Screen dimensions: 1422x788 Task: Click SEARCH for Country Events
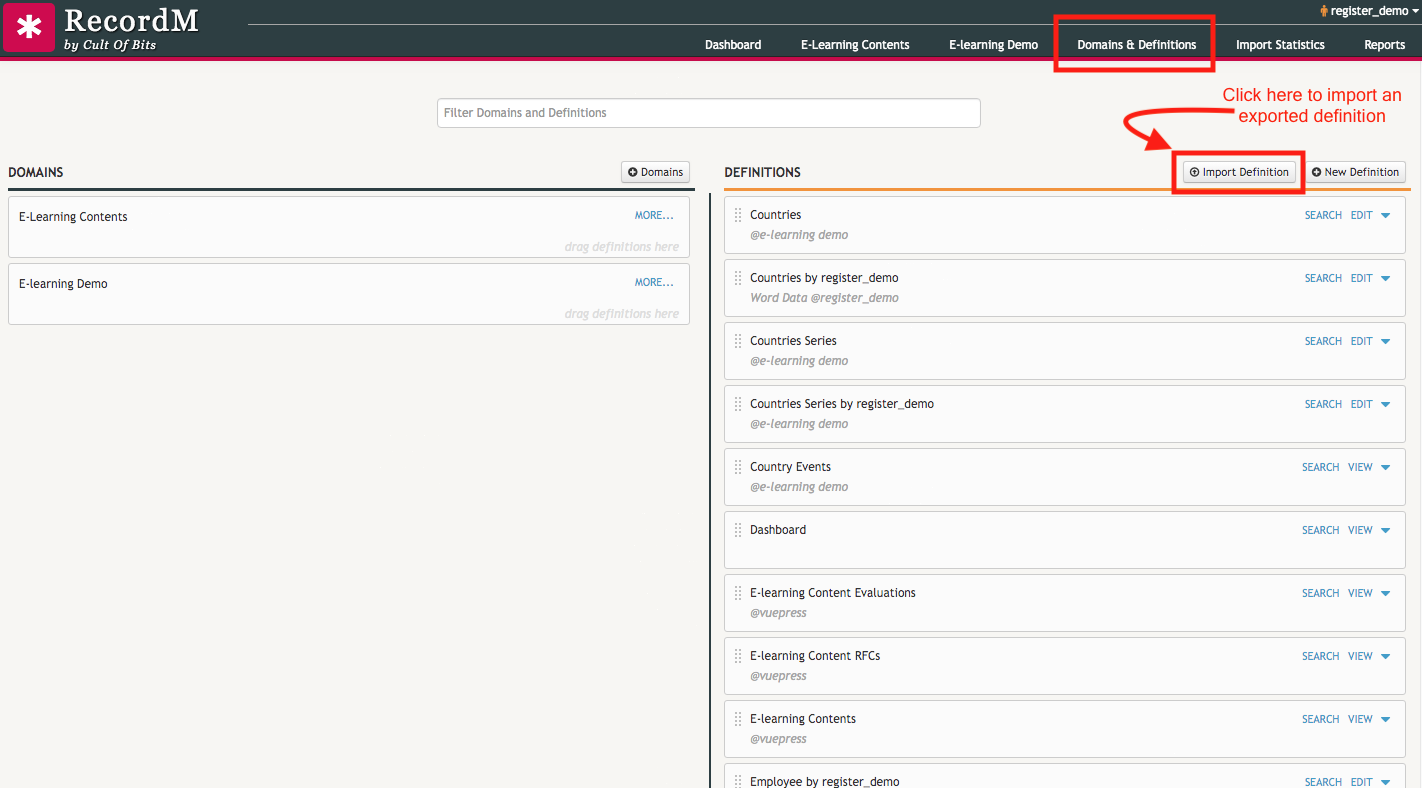click(1320, 467)
